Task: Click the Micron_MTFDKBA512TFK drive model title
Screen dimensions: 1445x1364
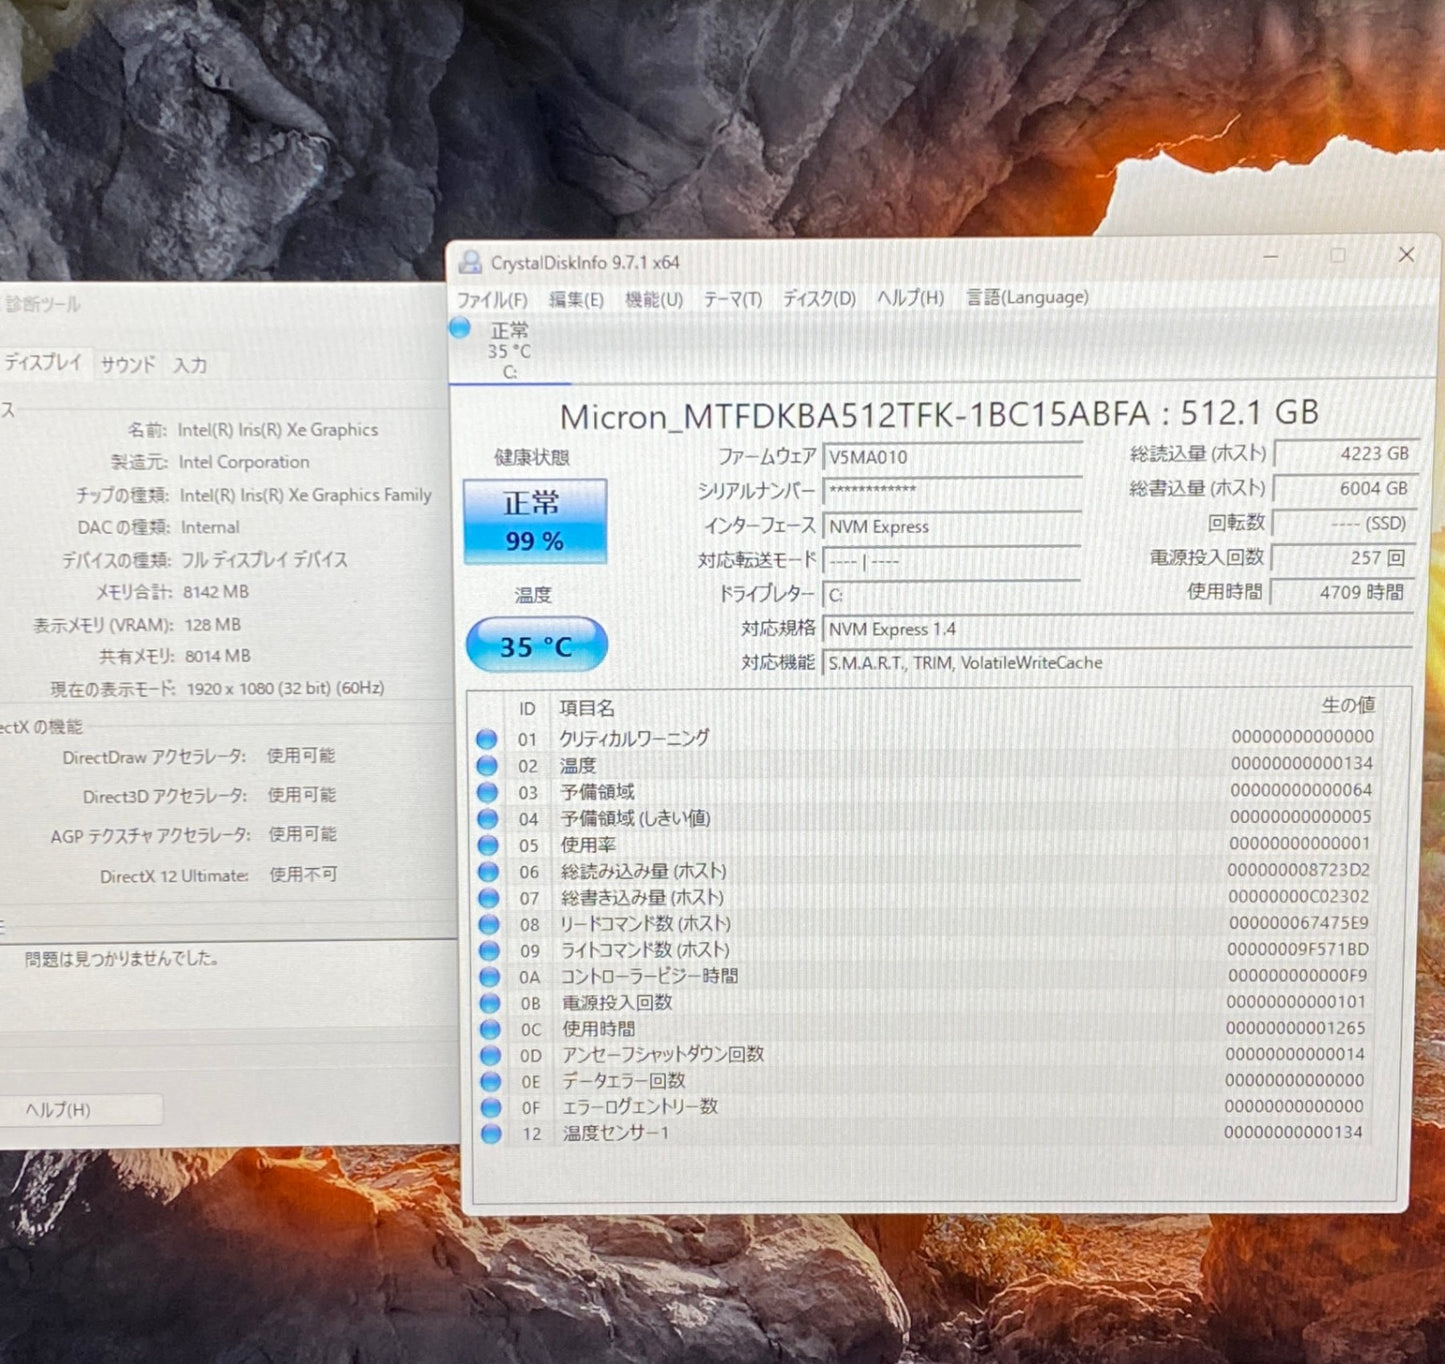Action: 938,413
